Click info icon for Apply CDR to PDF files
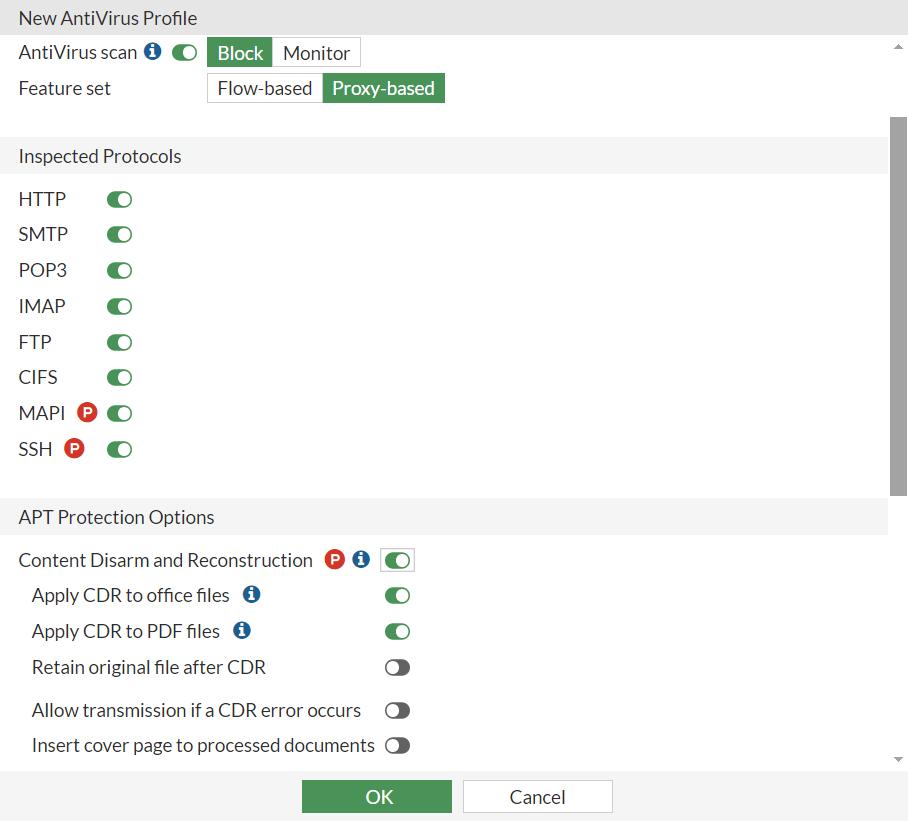 pyautogui.click(x=242, y=631)
